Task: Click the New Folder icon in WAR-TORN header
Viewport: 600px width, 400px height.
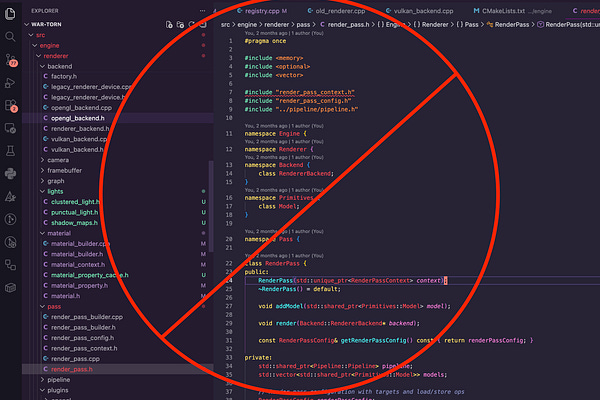Action: (x=180, y=24)
